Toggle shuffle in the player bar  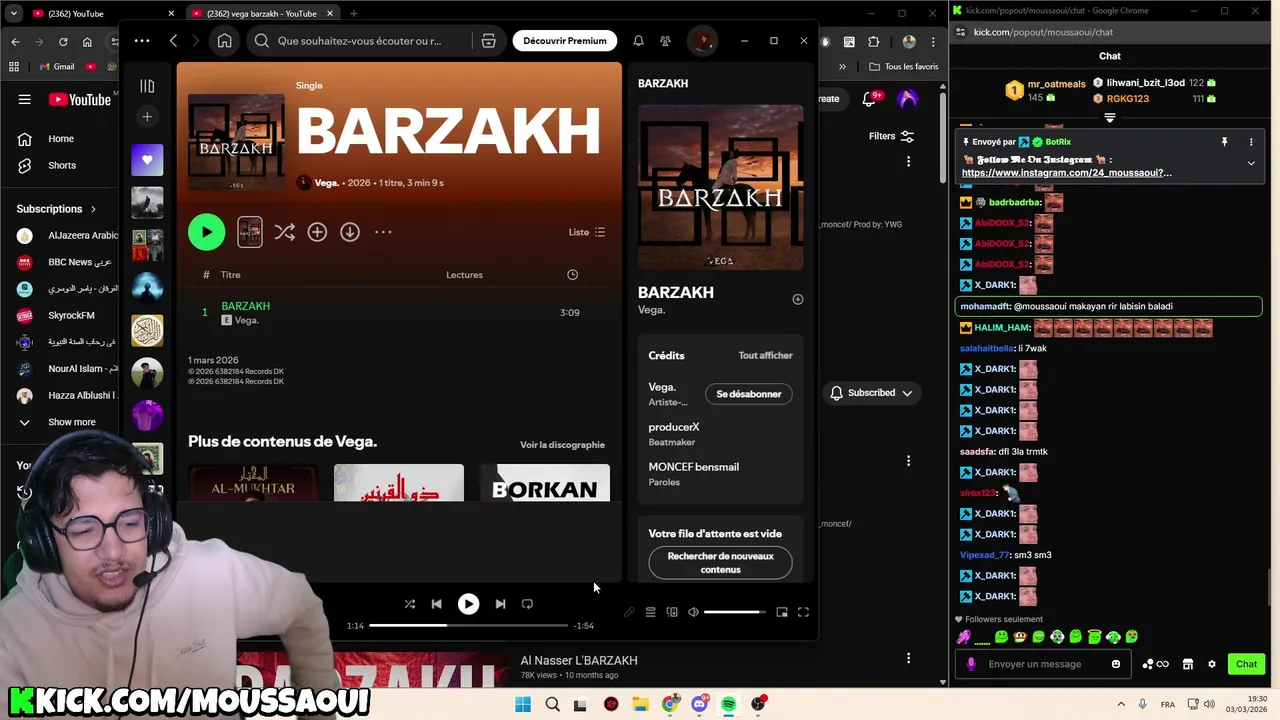click(409, 604)
